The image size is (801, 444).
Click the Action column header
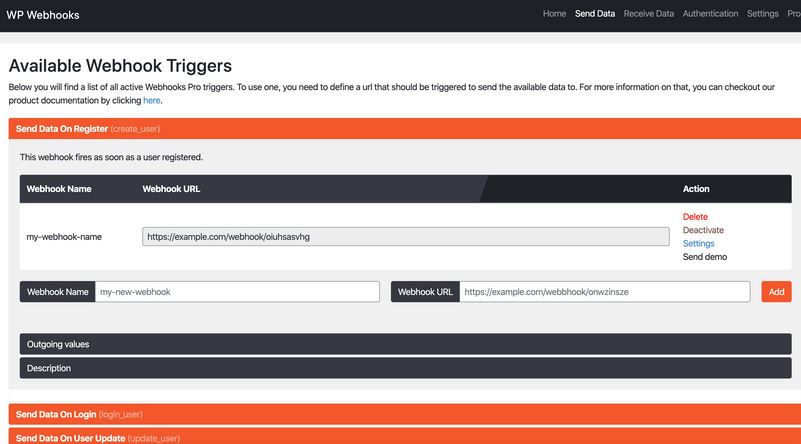[696, 189]
